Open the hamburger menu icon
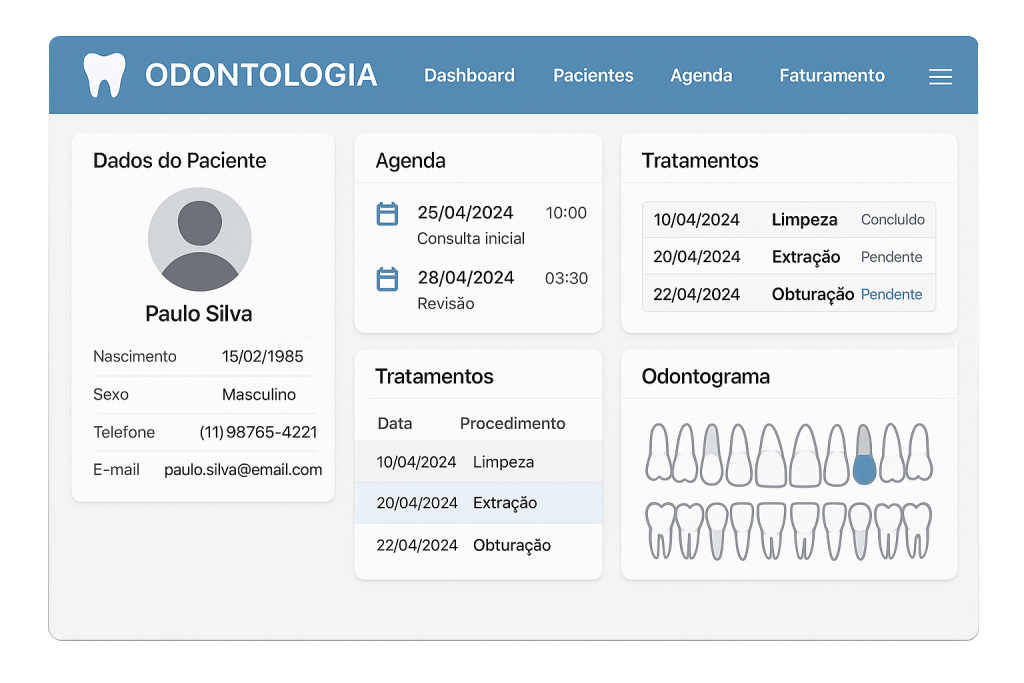This screenshot has height=683, width=1024. tap(940, 77)
